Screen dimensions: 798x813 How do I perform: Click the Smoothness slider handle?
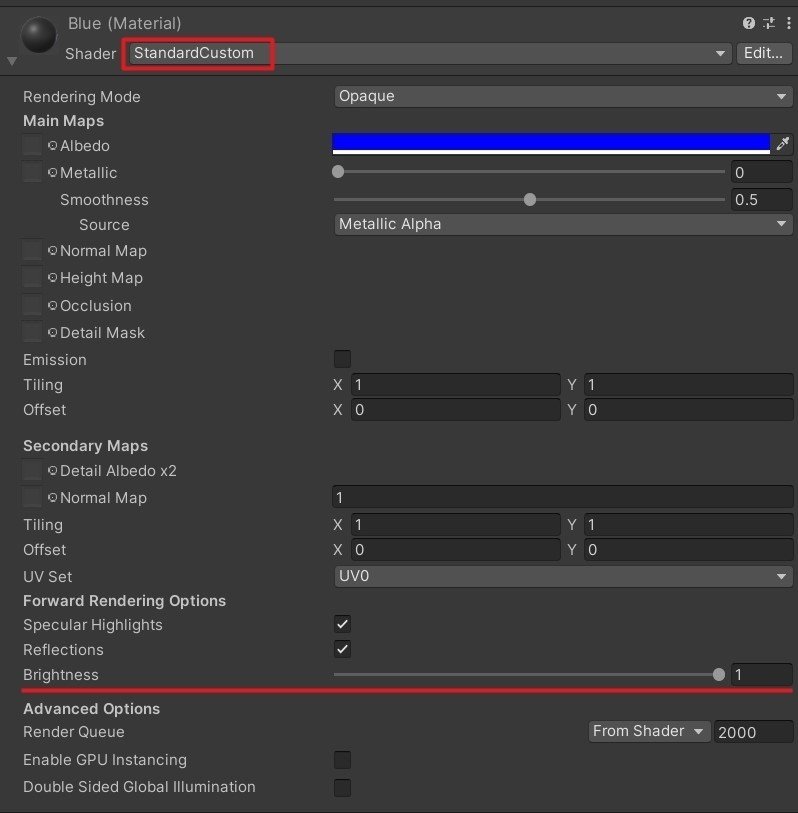pyautogui.click(x=530, y=200)
